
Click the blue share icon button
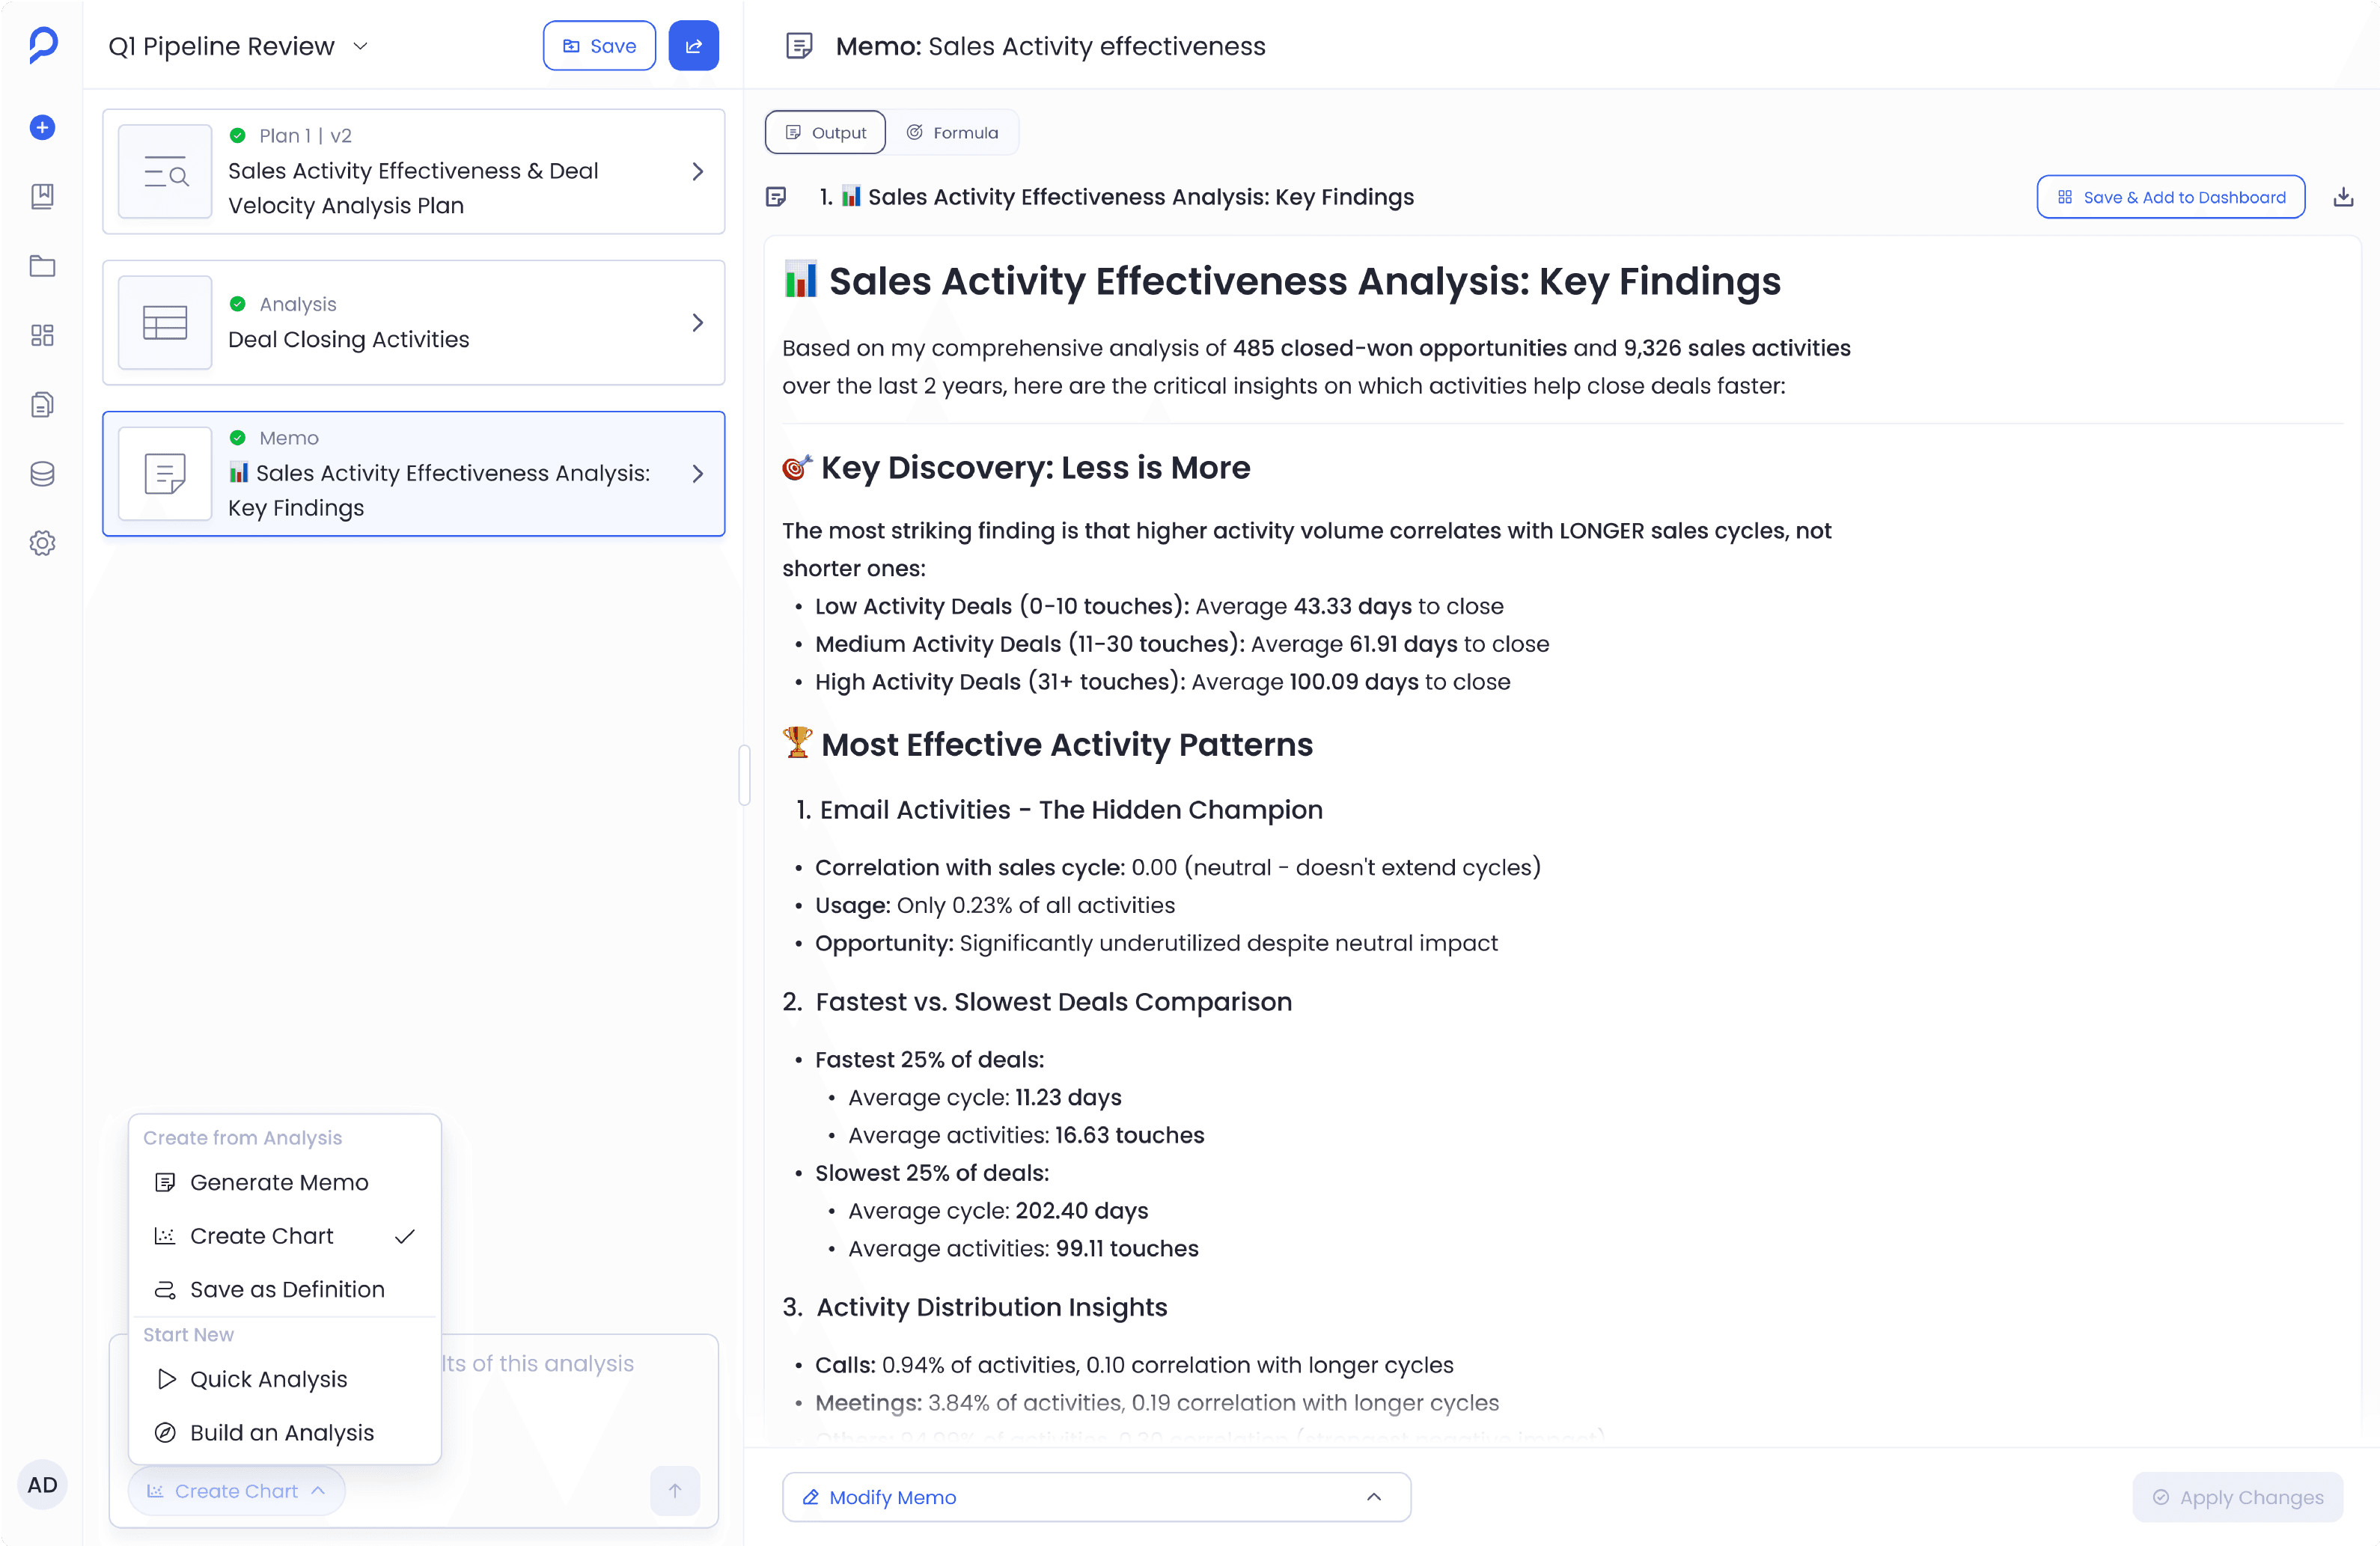tap(693, 46)
